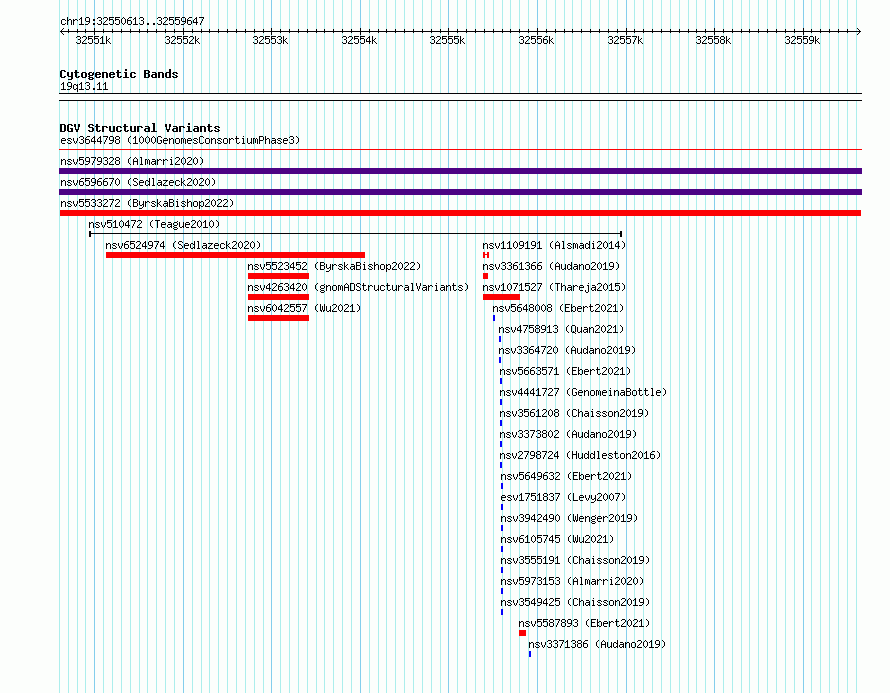Click the black span line under nsv510472

click(355, 234)
